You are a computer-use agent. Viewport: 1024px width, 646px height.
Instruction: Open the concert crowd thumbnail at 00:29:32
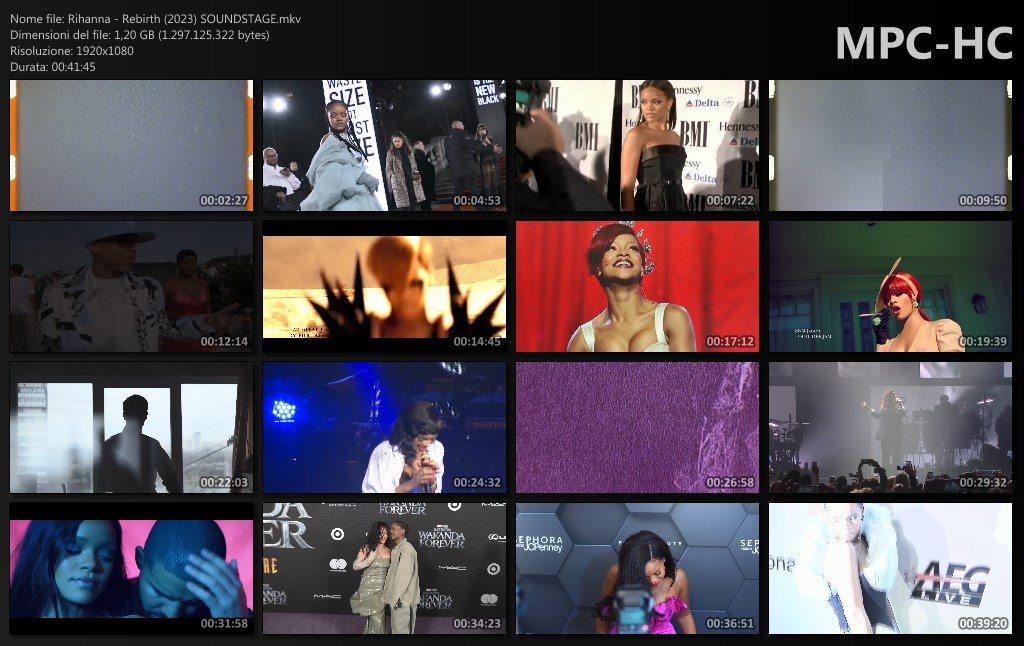point(890,428)
